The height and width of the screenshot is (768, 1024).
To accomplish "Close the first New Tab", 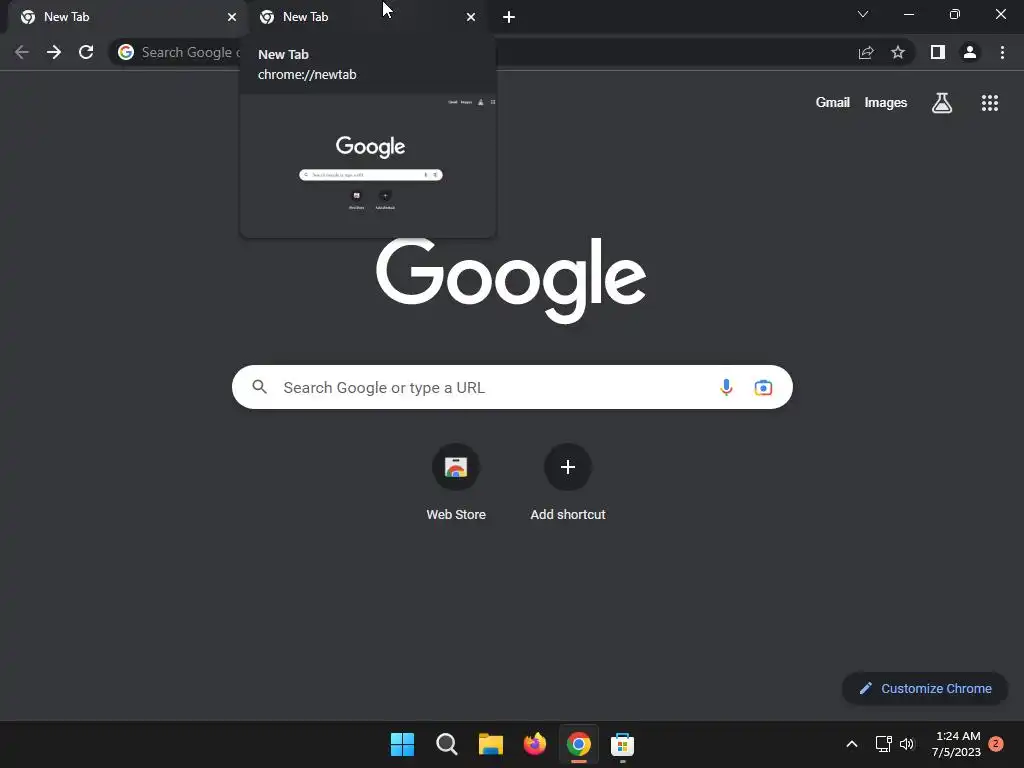I will (232, 17).
